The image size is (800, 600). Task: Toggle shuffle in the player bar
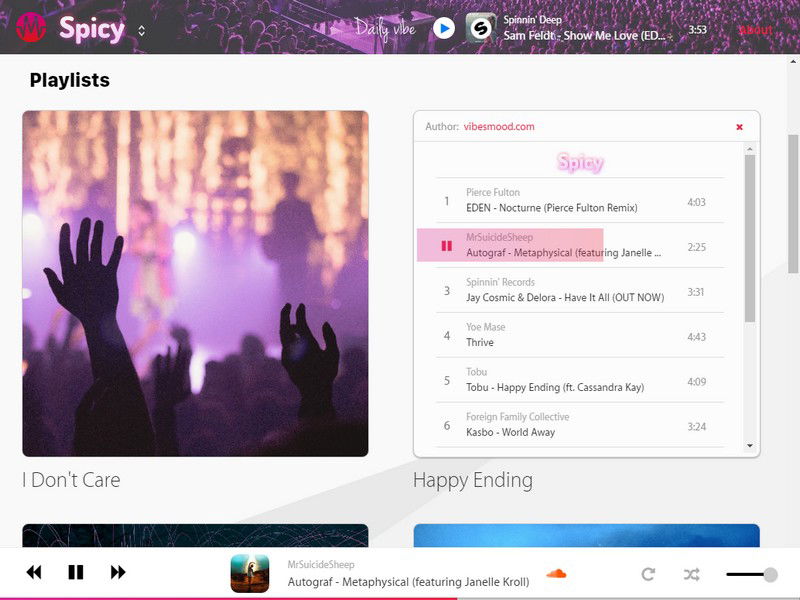[692, 574]
